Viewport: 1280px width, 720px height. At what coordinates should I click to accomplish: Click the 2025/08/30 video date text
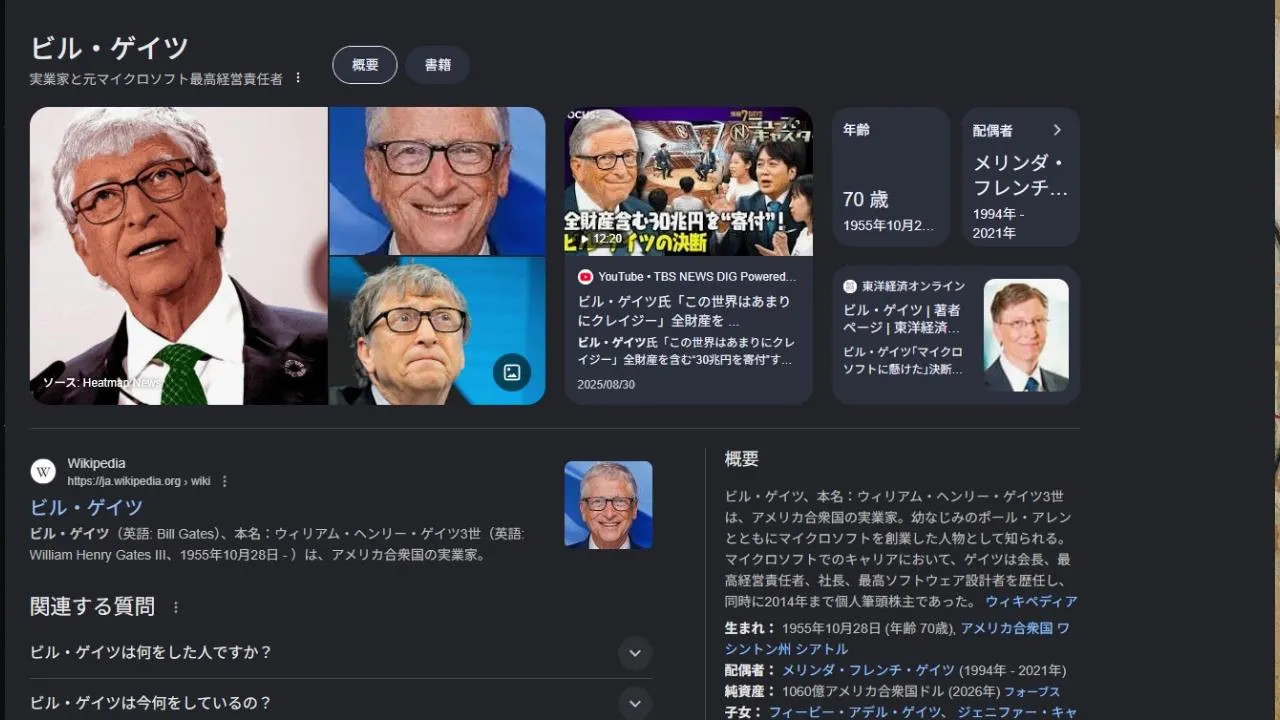(x=606, y=385)
